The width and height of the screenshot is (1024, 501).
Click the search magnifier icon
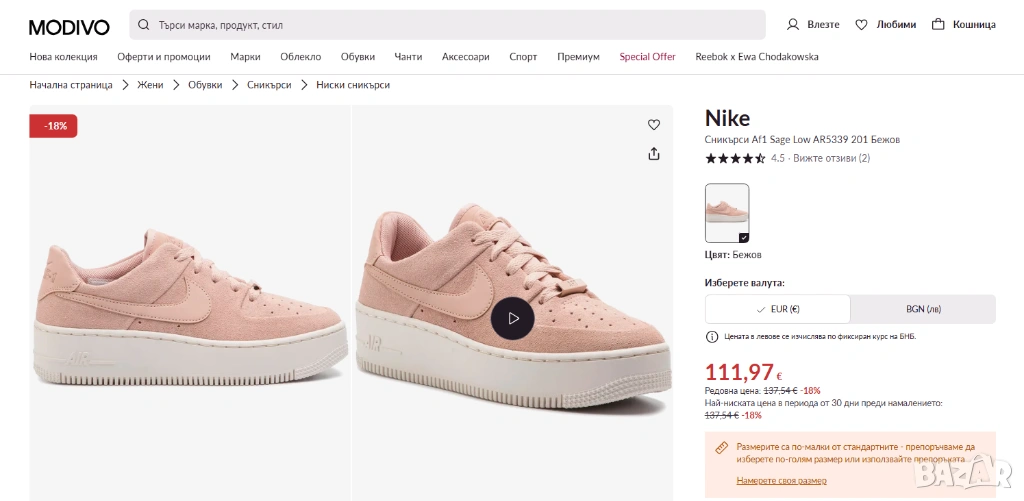click(144, 25)
